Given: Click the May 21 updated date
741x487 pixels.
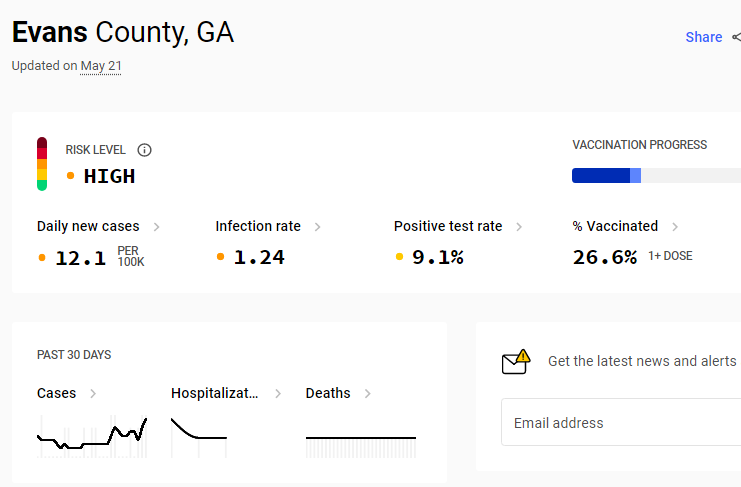Looking at the screenshot, I should (101, 66).
